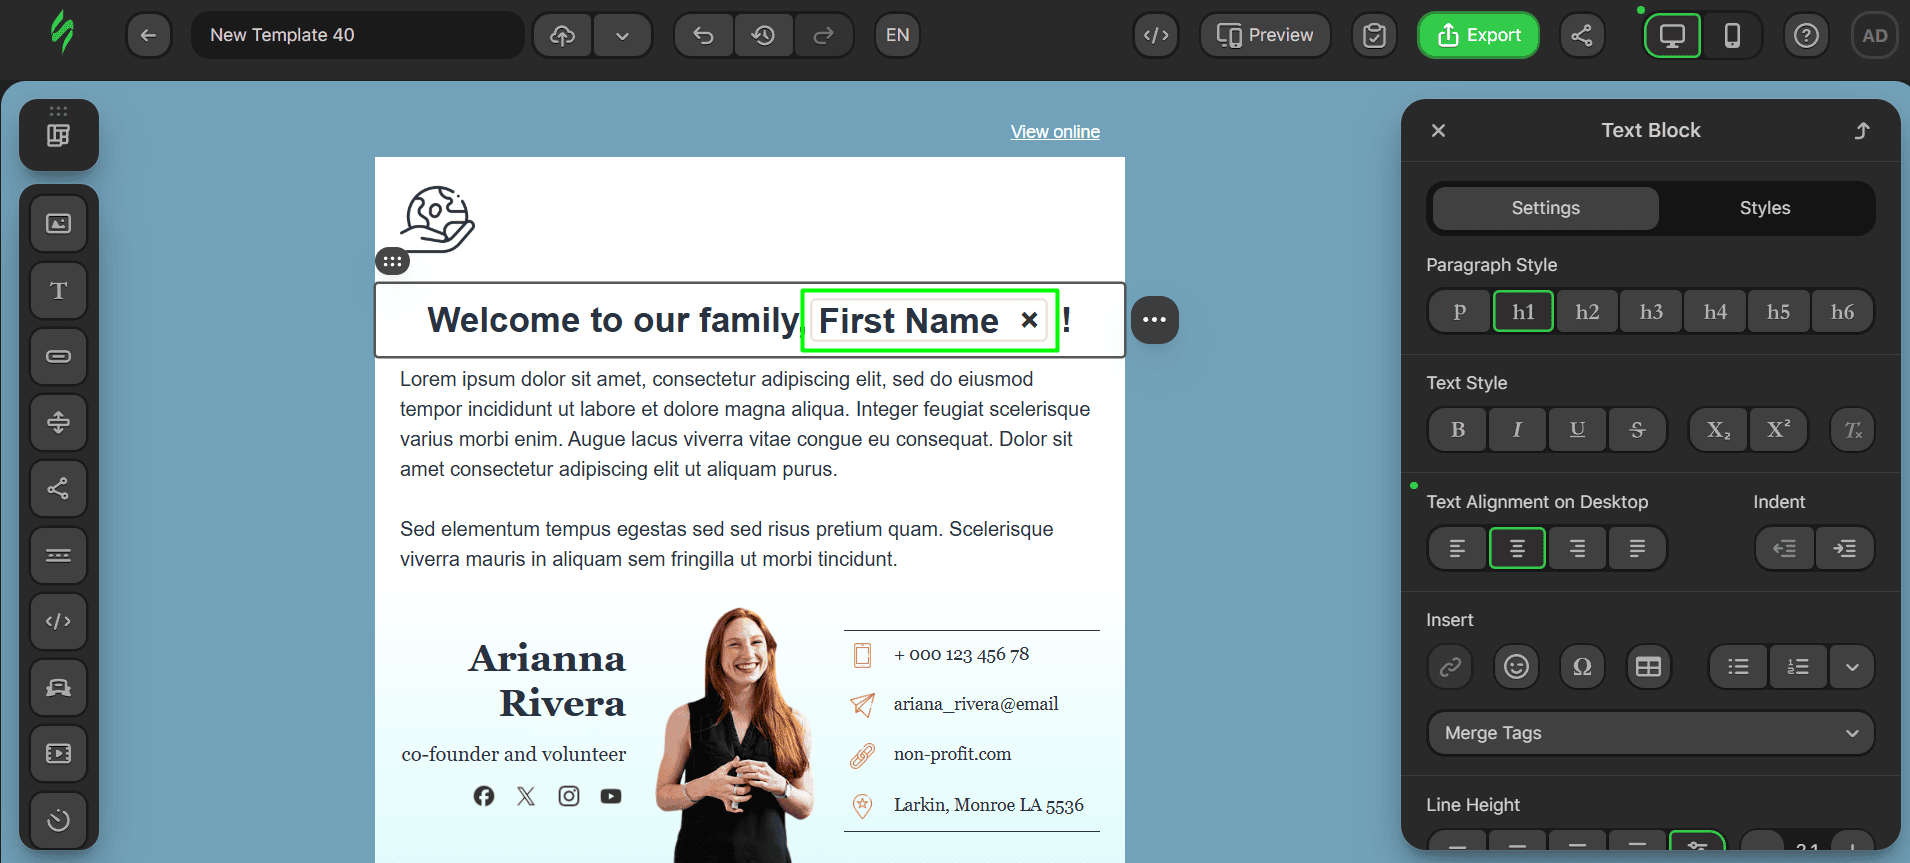Undo the last action
The width and height of the screenshot is (1910, 863).
pyautogui.click(x=704, y=35)
